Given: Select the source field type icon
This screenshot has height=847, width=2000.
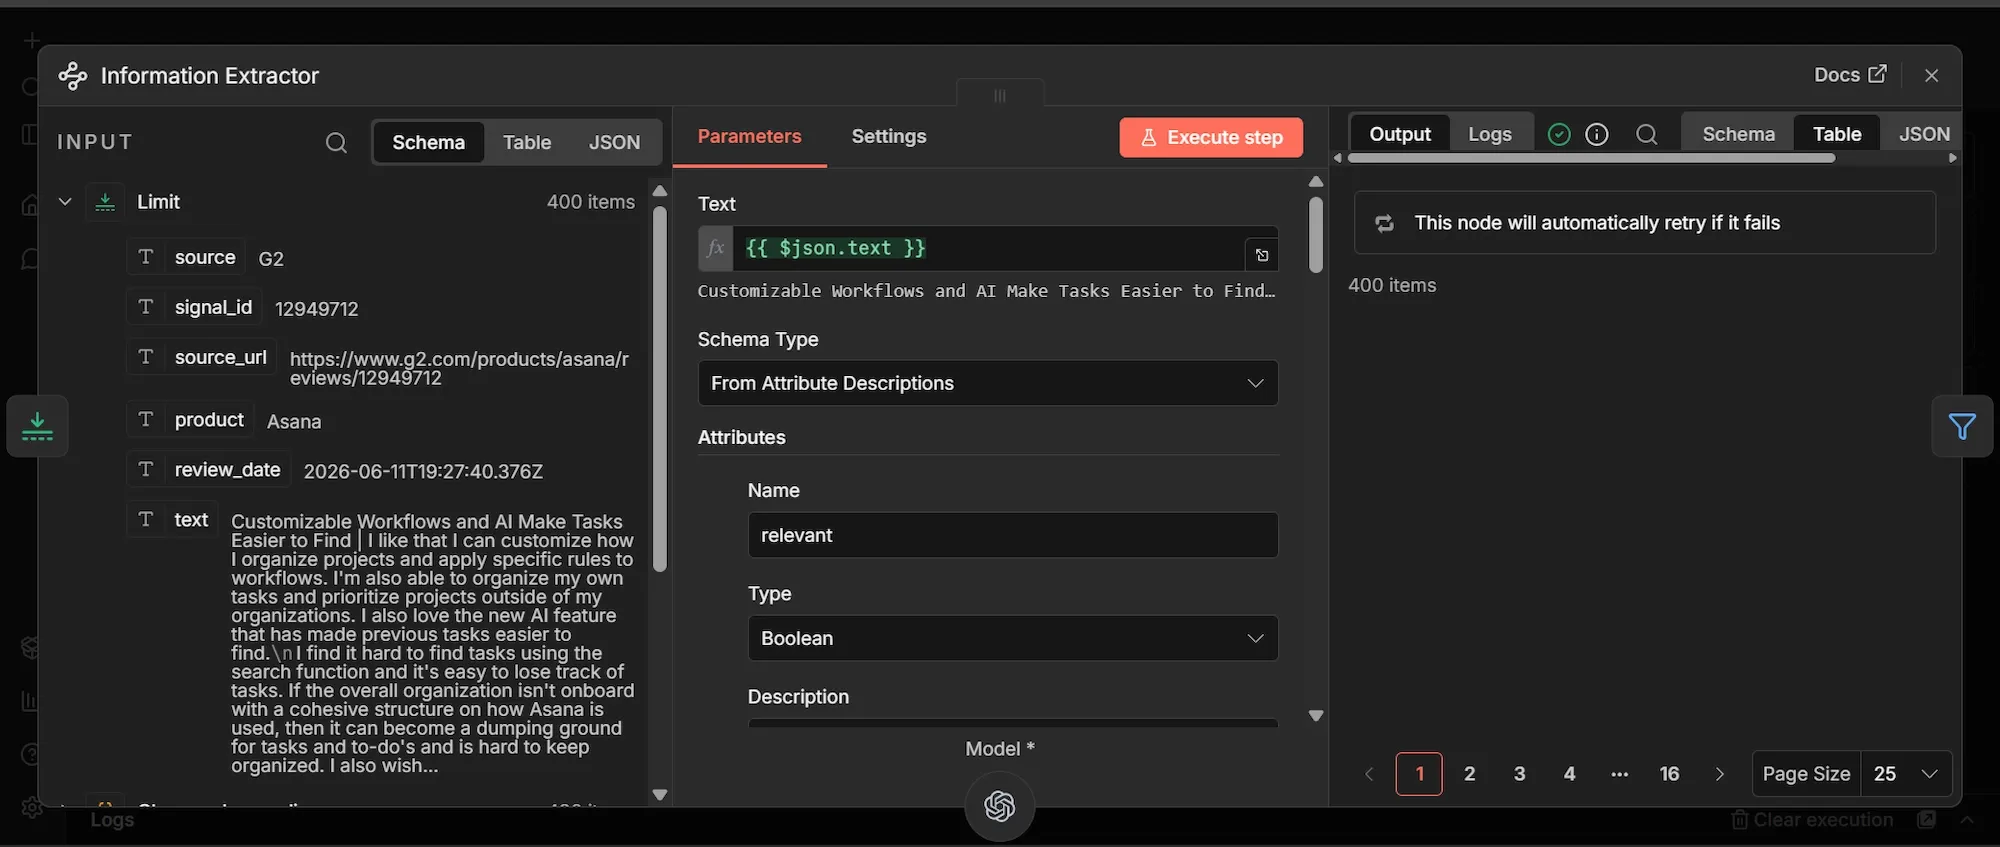Looking at the screenshot, I should (x=146, y=257).
